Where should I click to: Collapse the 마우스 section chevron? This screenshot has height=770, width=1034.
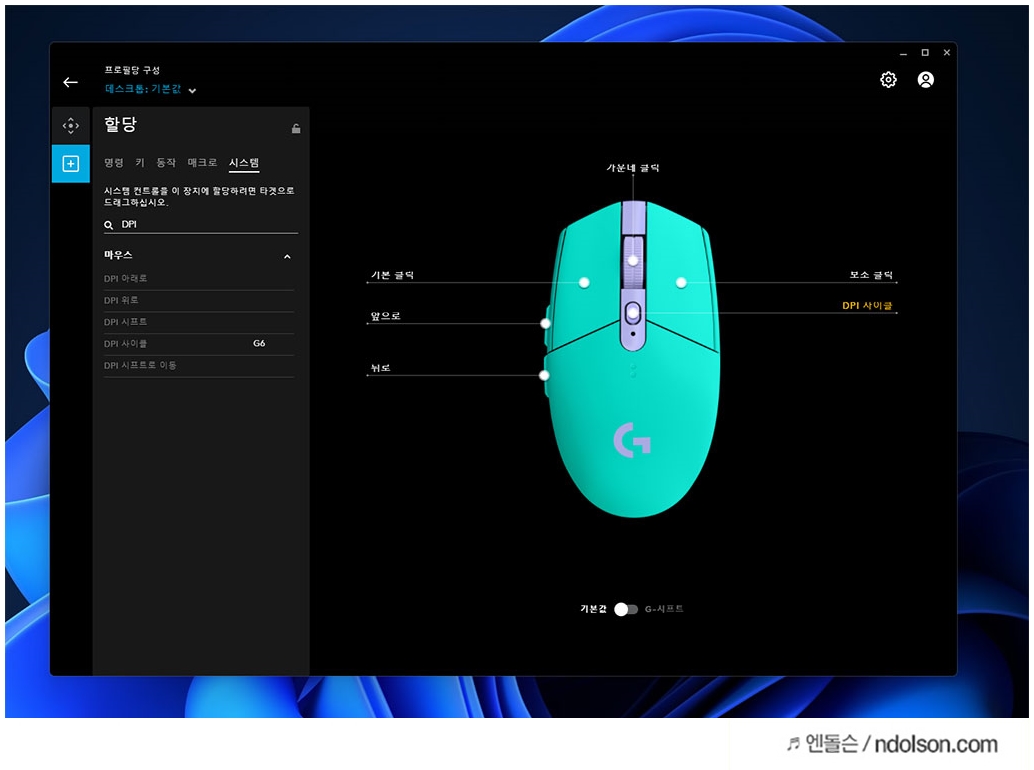287,256
